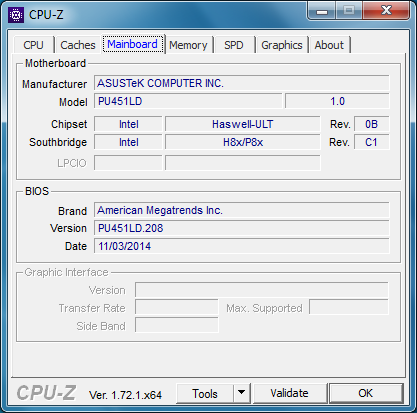Select the Manufacturer field ASUSTeK COMPUTER INC.
Image resolution: width=417 pixels, height=413 pixels.
[242, 83]
